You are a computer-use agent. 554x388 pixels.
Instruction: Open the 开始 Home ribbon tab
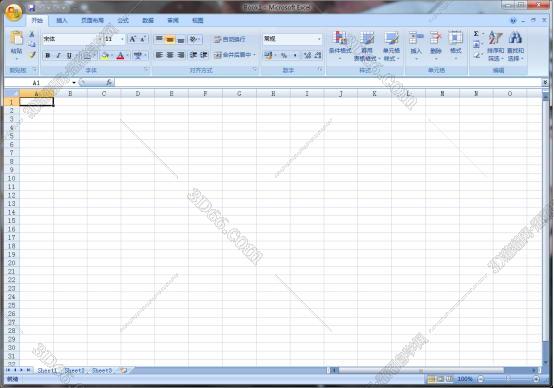[37, 20]
